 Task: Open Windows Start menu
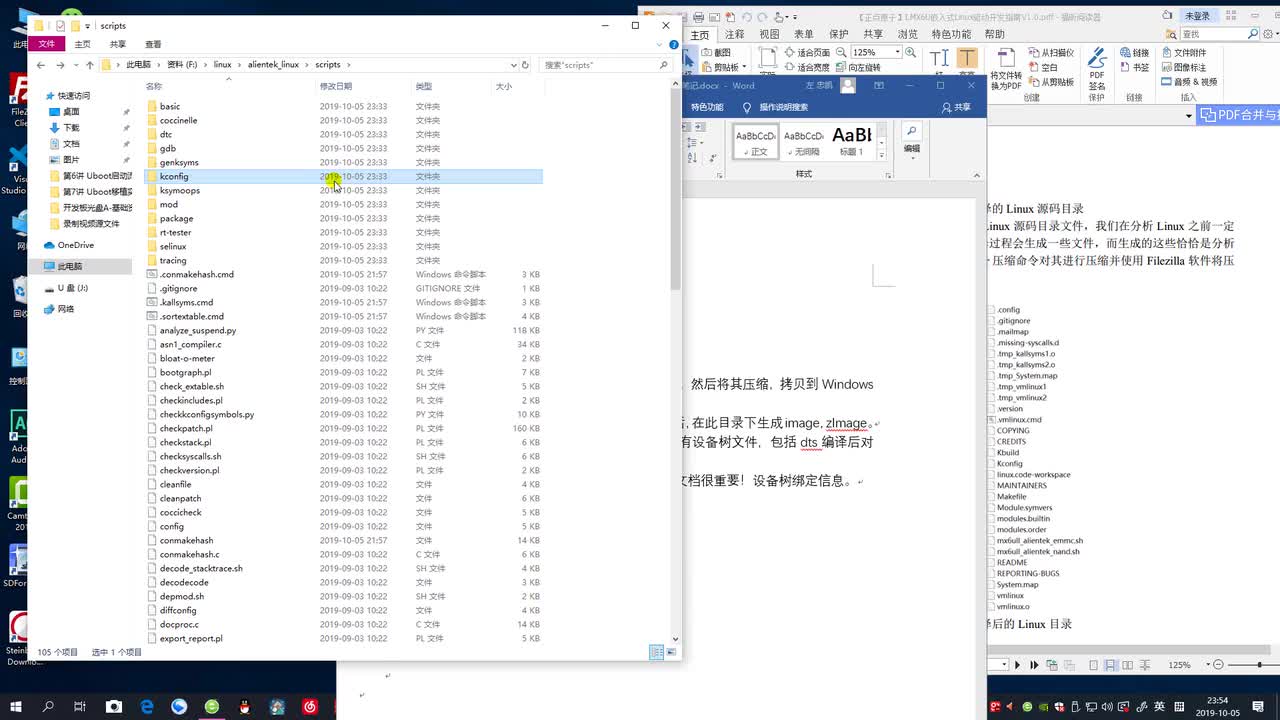[17, 706]
